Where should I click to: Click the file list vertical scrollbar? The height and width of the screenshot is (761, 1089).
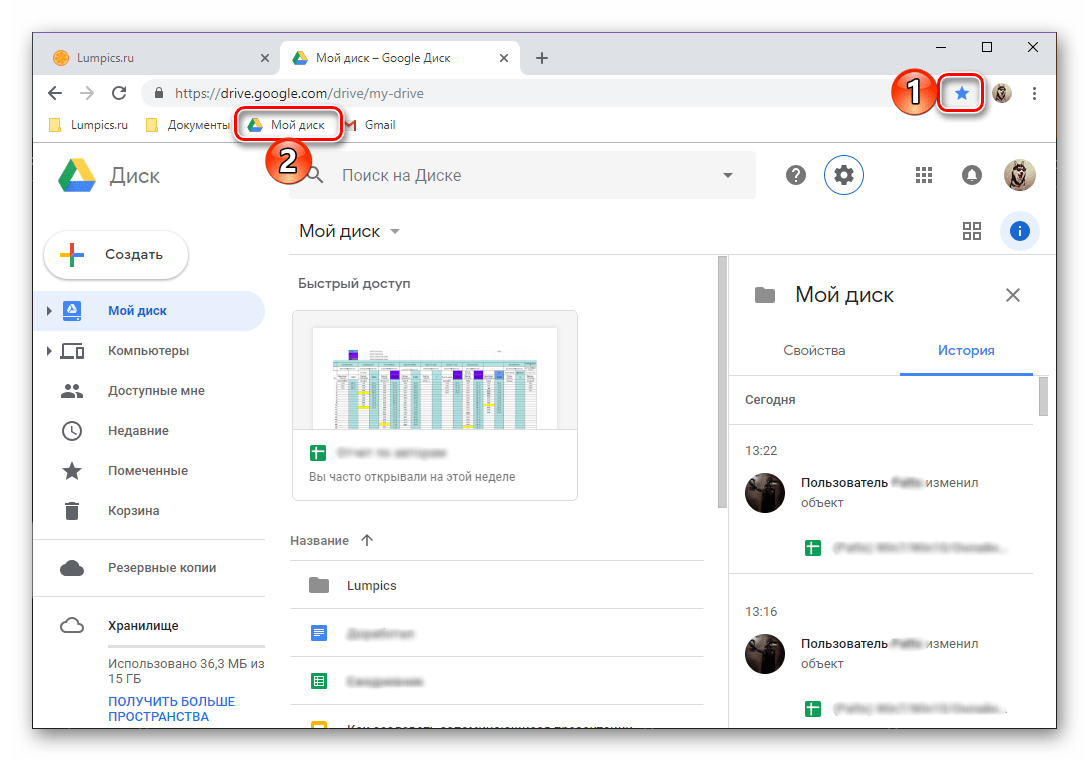point(722,382)
